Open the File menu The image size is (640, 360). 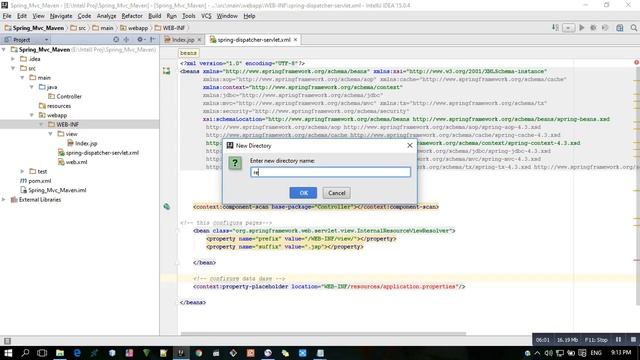[7, 16]
